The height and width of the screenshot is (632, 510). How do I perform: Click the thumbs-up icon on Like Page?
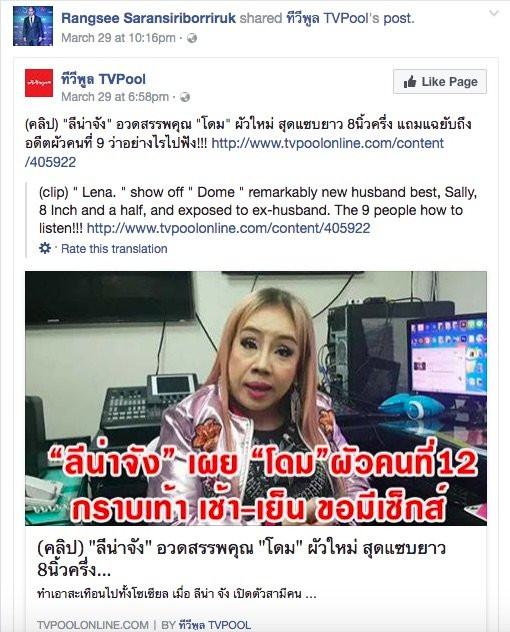410,82
